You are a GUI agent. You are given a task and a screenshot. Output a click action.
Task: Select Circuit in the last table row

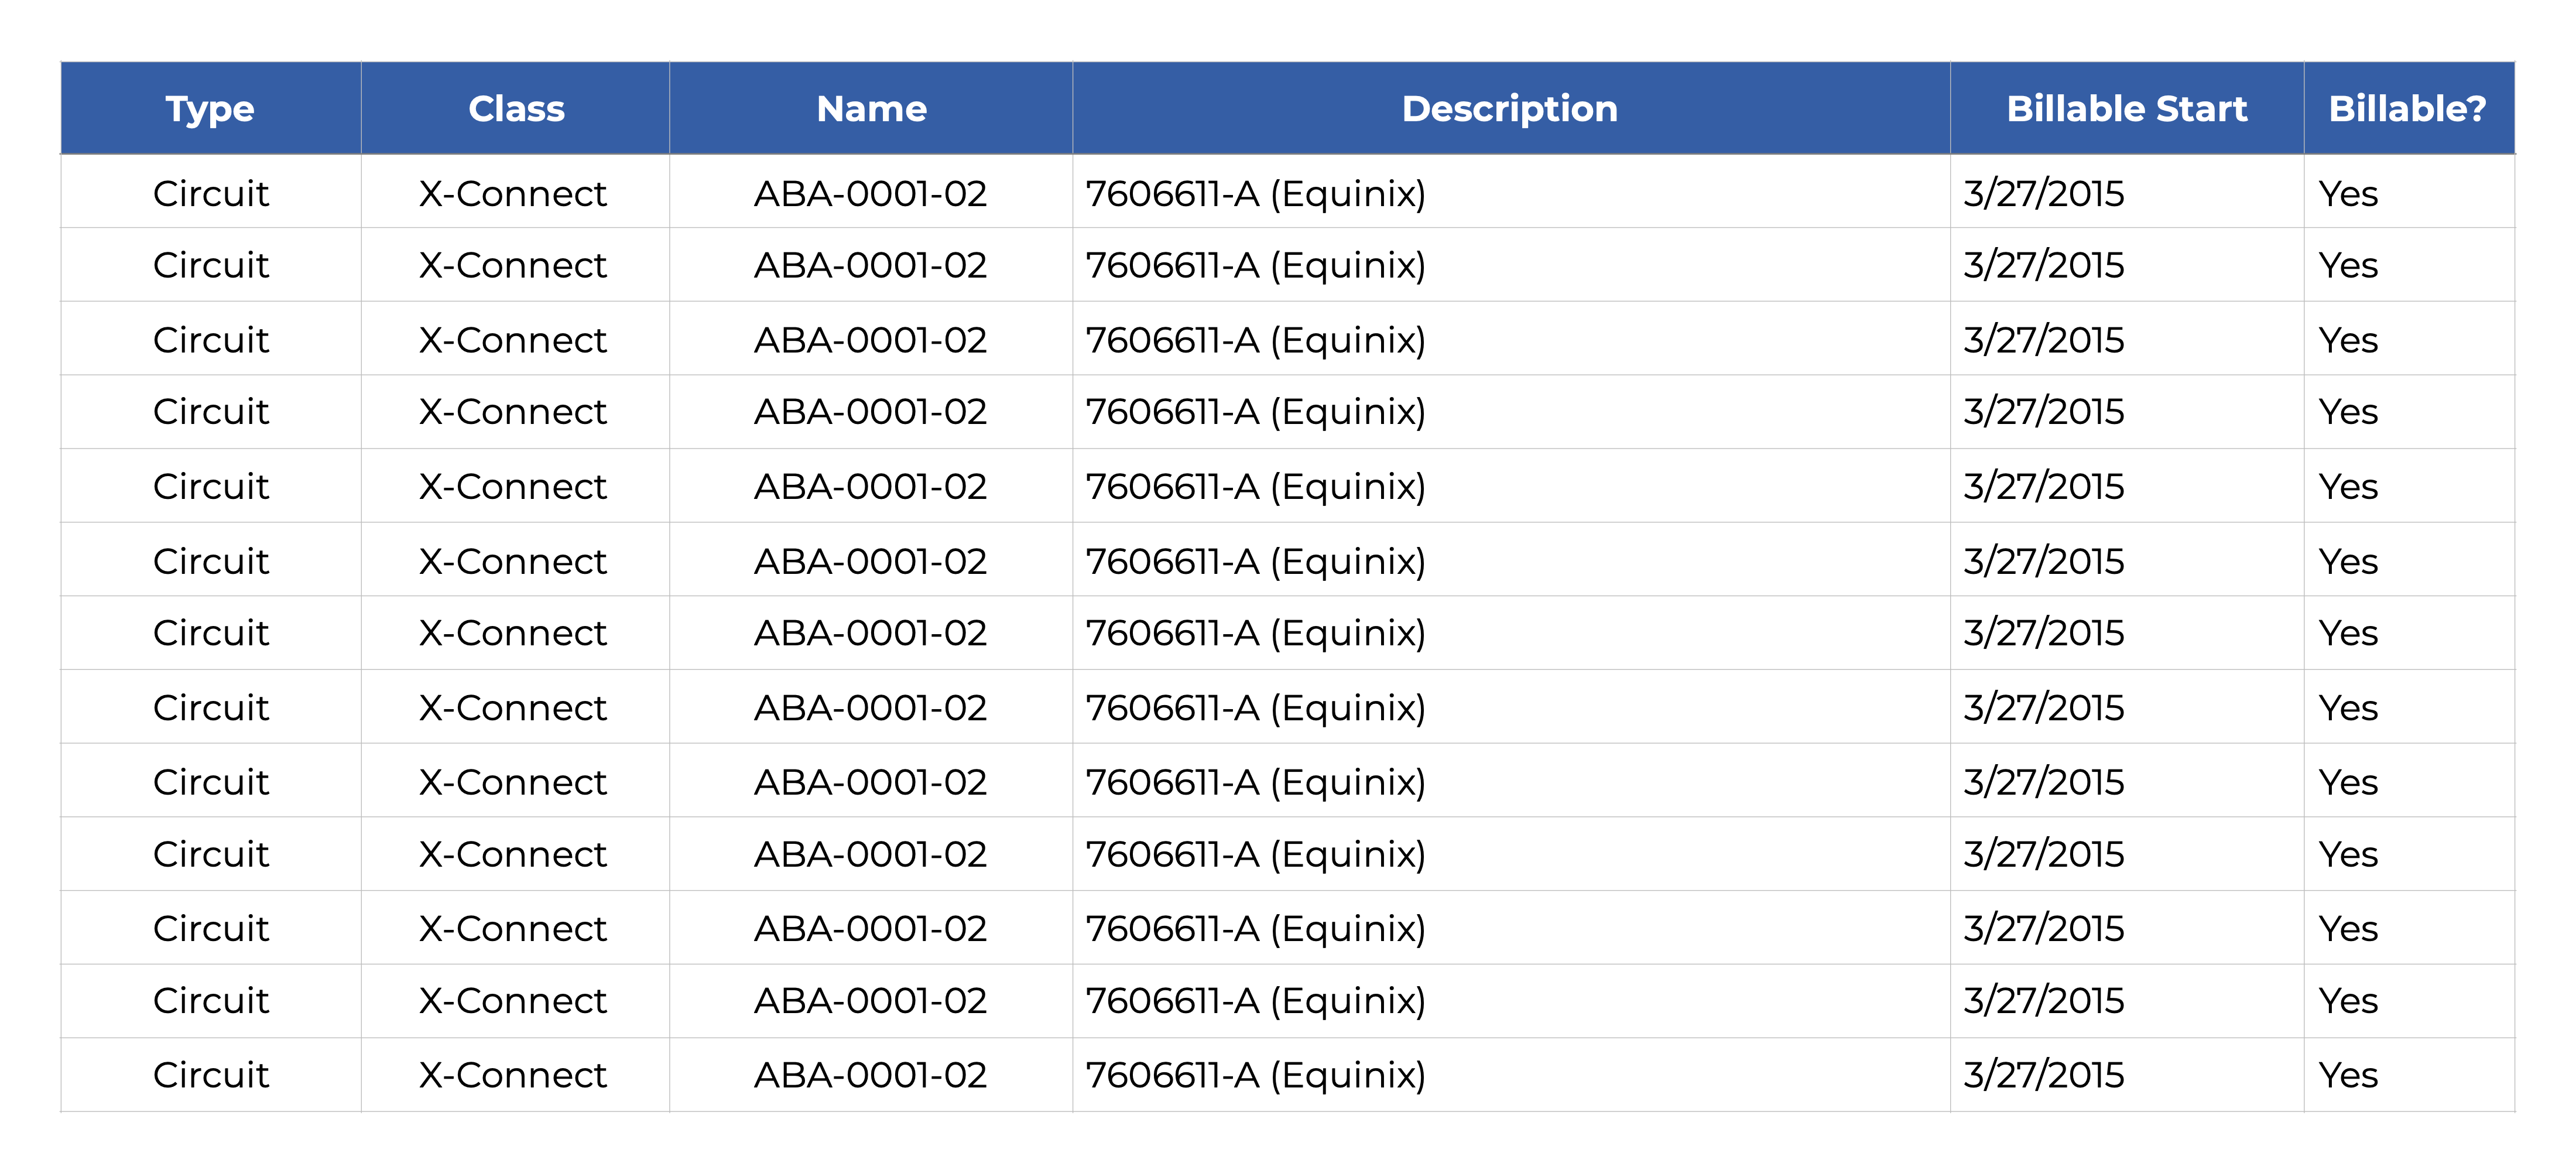tap(211, 1075)
